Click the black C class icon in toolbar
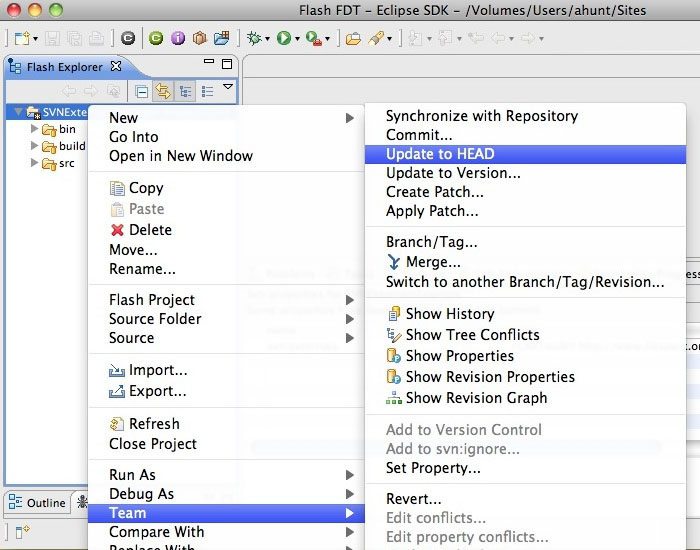Image resolution: width=700 pixels, height=550 pixels. click(x=128, y=38)
